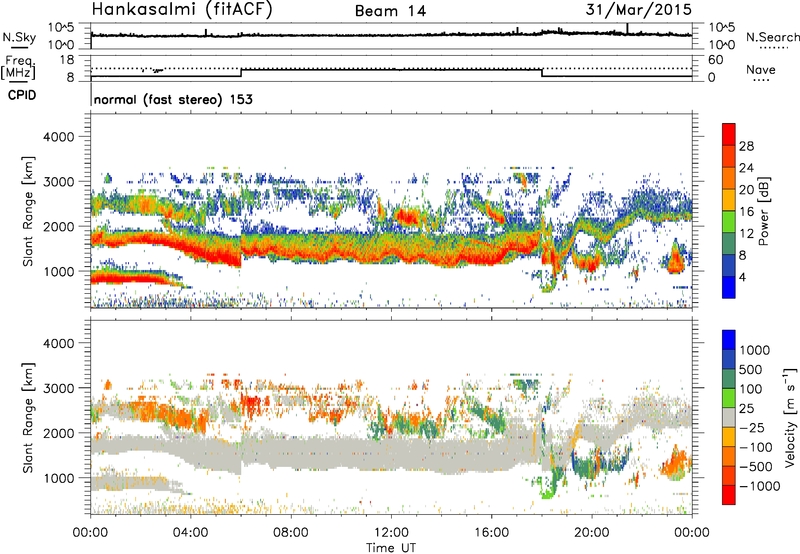
Task: Click the 'N.Sky' legend label
Action: point(19,37)
